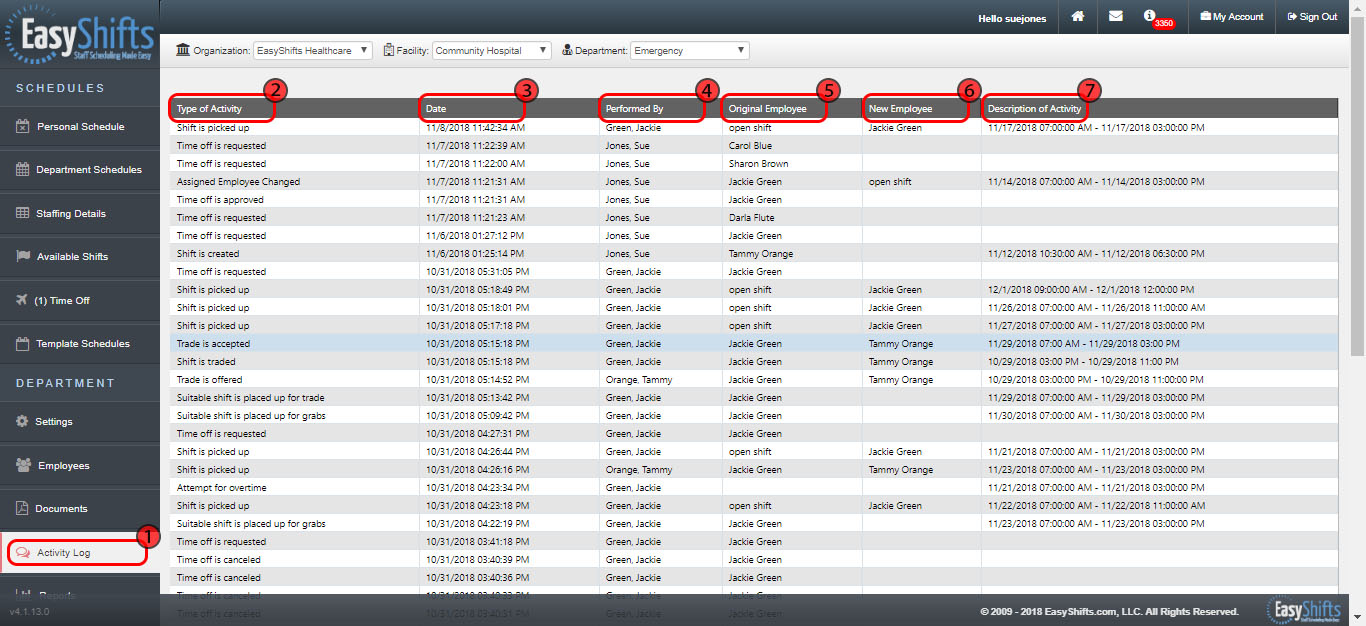Click the Employees people icon
Image resolution: width=1366 pixels, height=626 pixels.
[x=23, y=465]
